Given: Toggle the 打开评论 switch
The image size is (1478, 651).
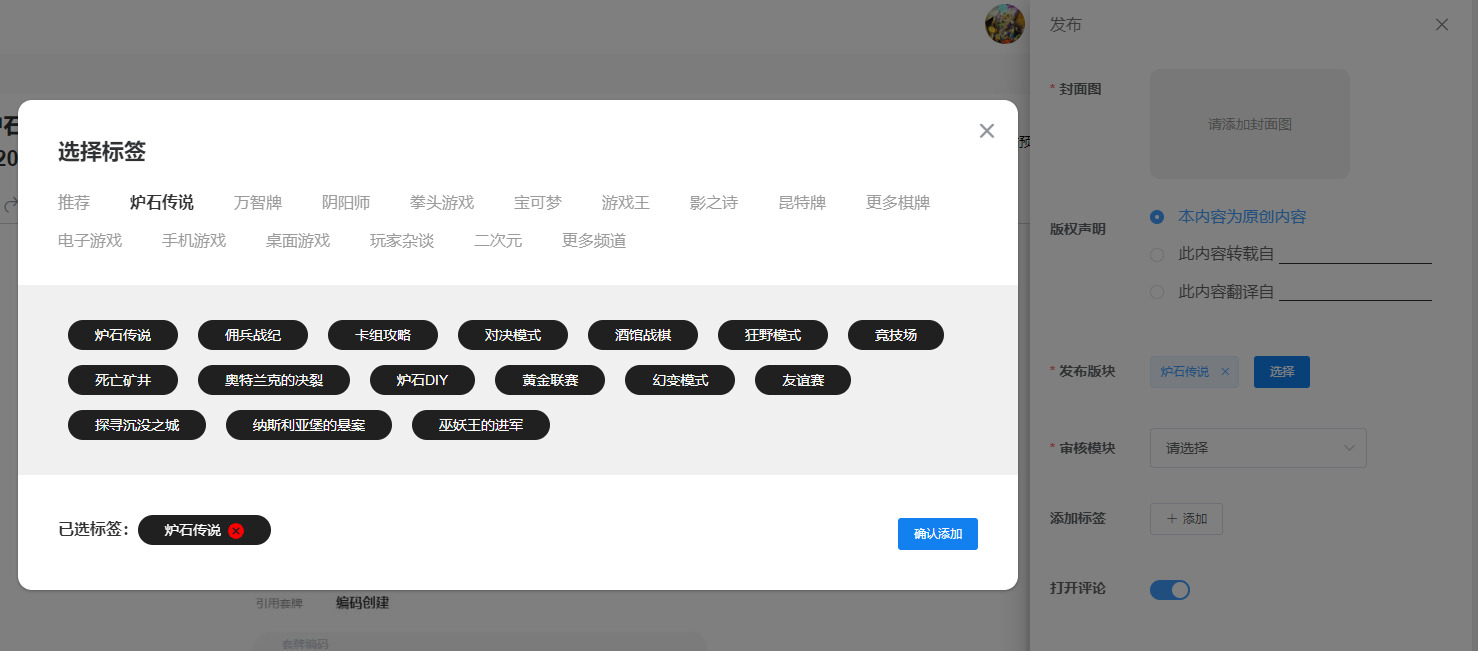Looking at the screenshot, I should point(1170,589).
